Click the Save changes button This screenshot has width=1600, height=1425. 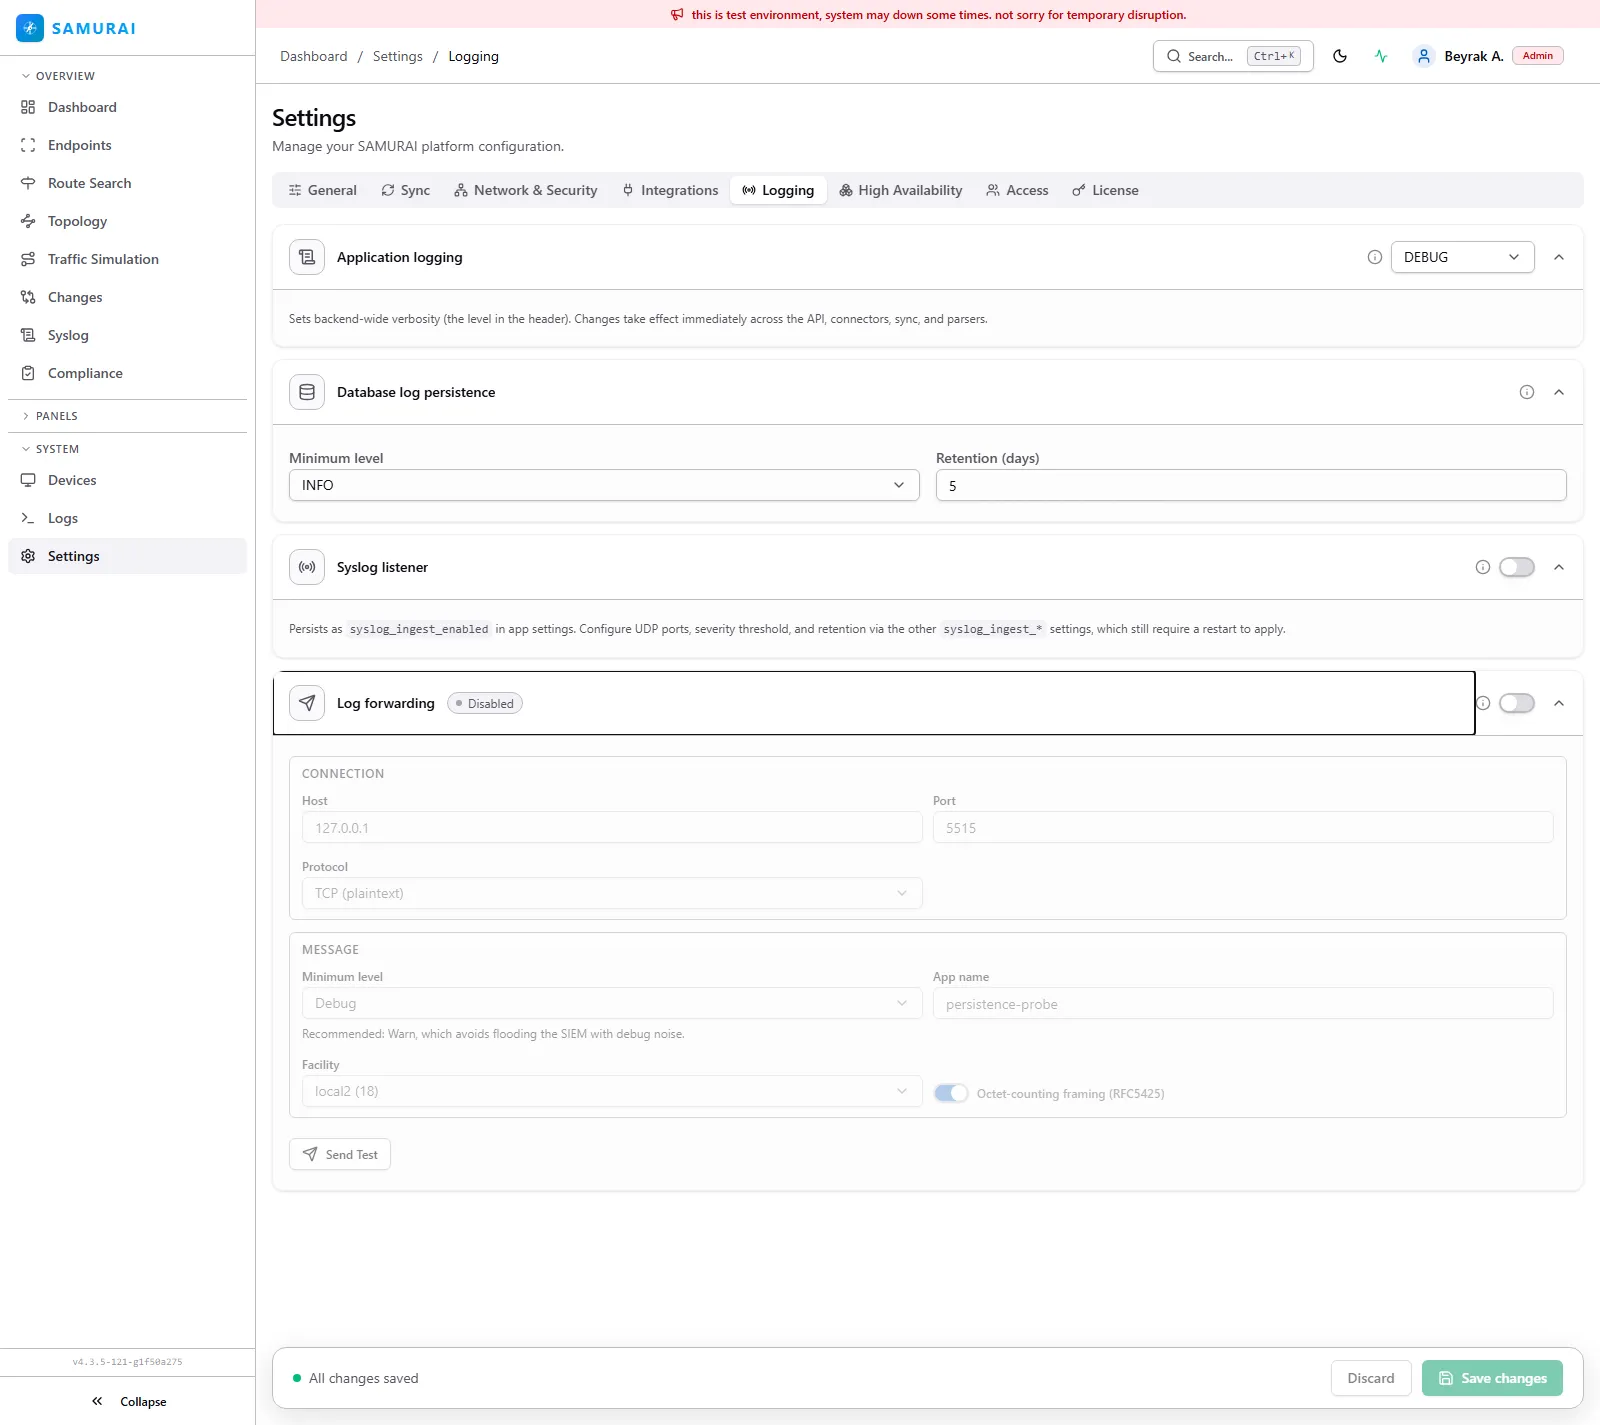1492,1378
